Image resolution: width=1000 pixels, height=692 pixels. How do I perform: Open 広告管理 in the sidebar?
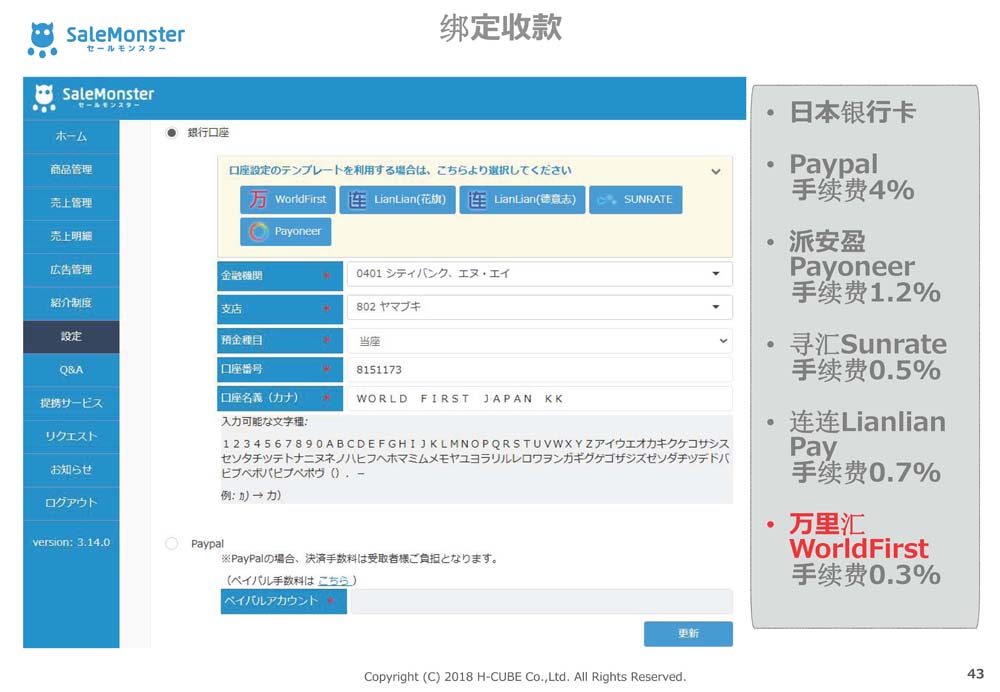click(71, 270)
